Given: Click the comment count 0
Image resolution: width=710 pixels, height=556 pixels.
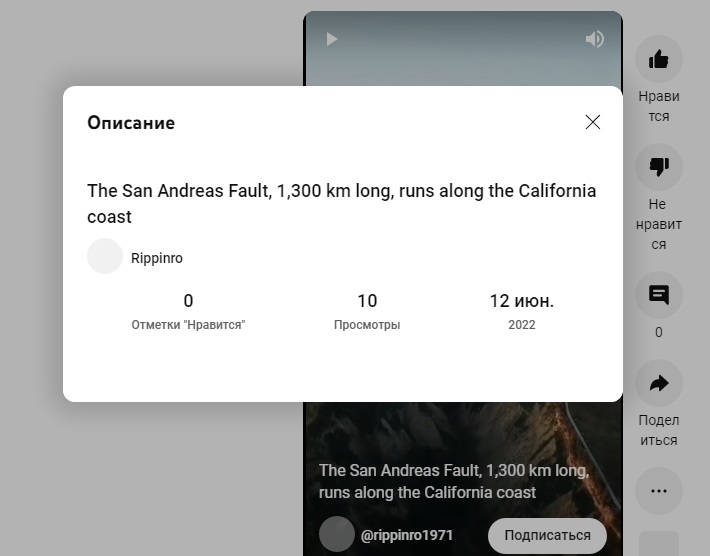Looking at the screenshot, I should (x=658, y=332).
